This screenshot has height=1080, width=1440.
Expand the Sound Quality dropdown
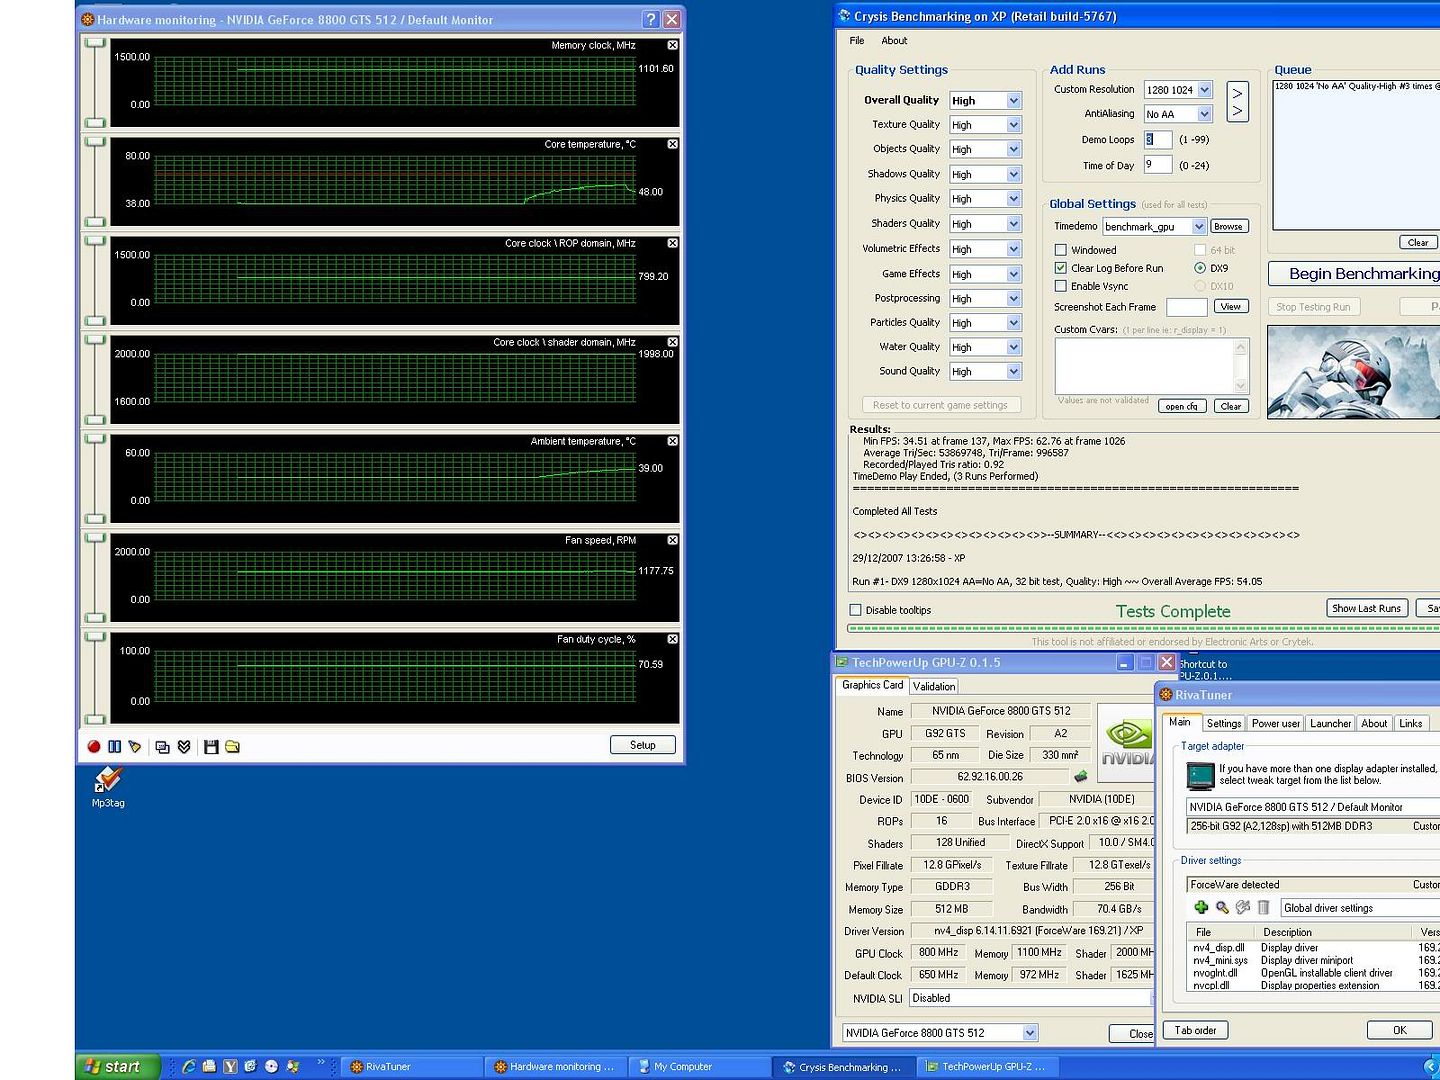1014,371
